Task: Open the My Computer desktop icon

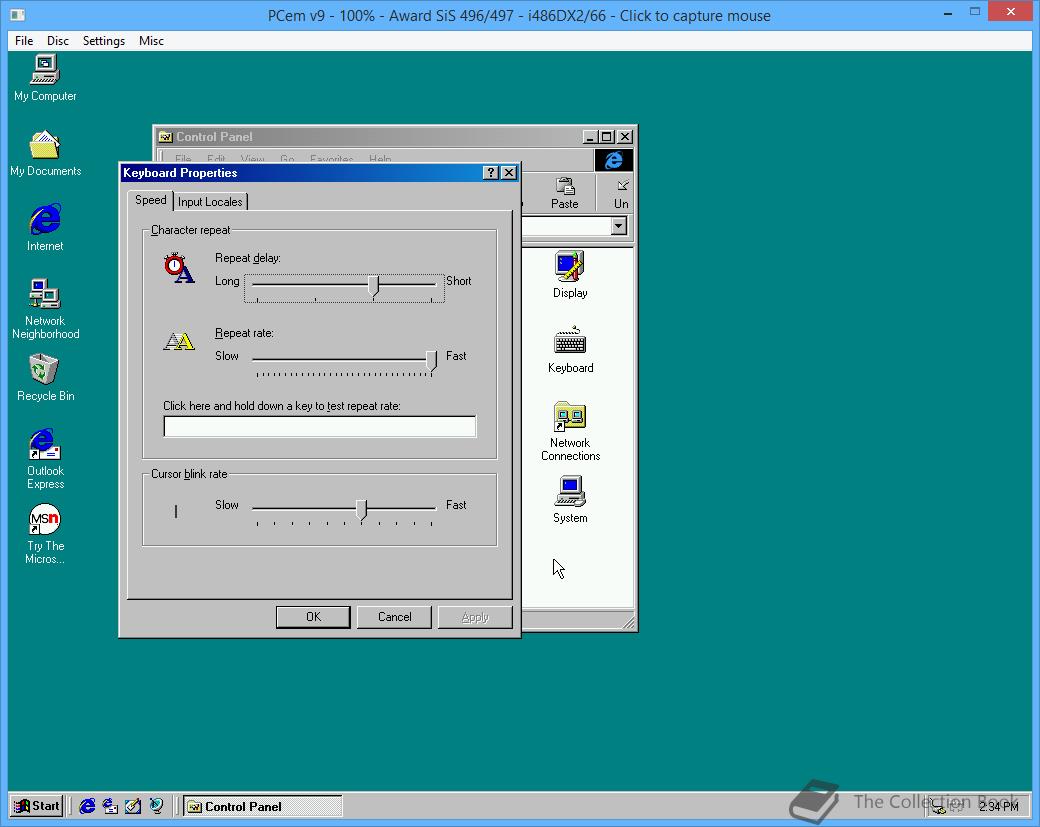Action: (44, 78)
